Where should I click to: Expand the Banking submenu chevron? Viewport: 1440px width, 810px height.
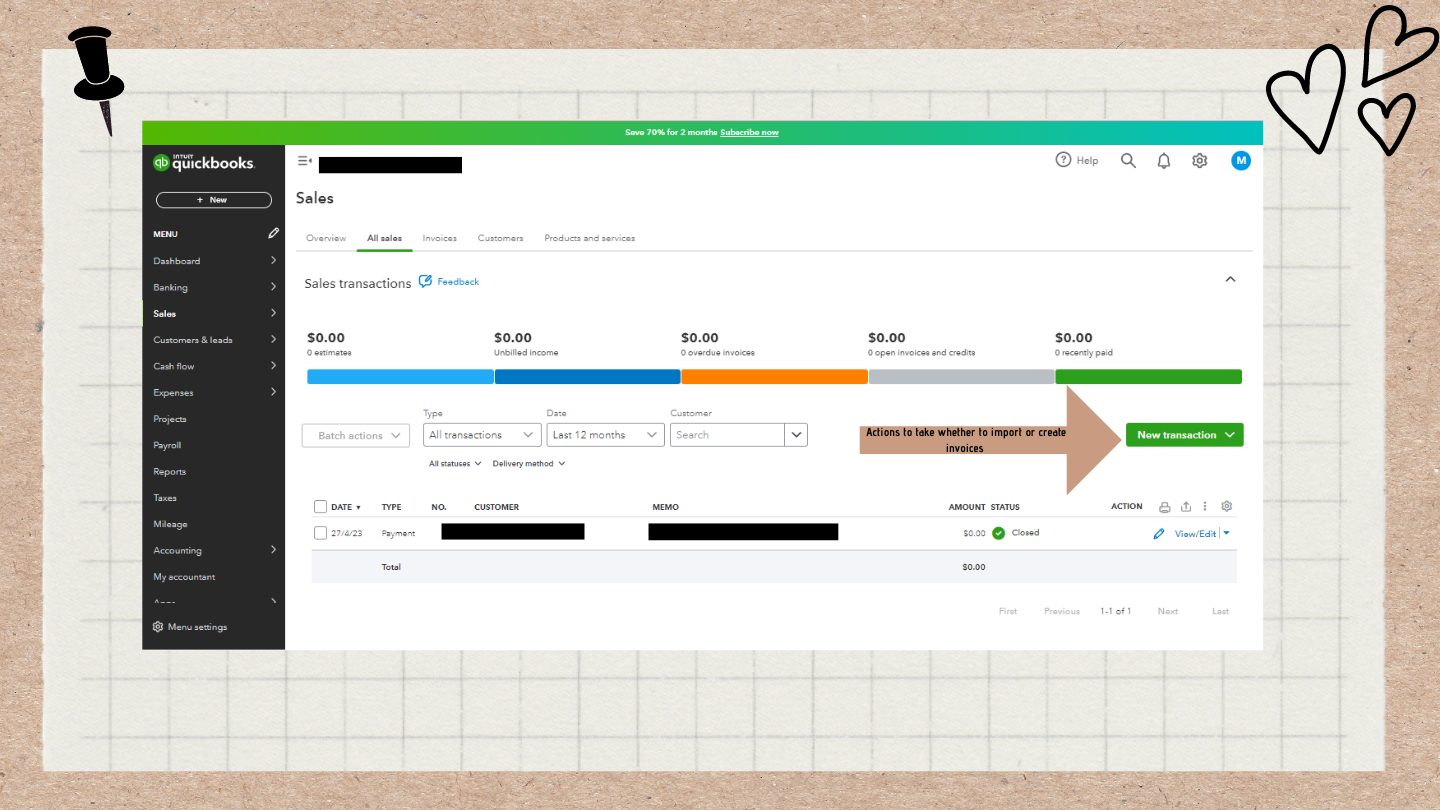point(273,287)
